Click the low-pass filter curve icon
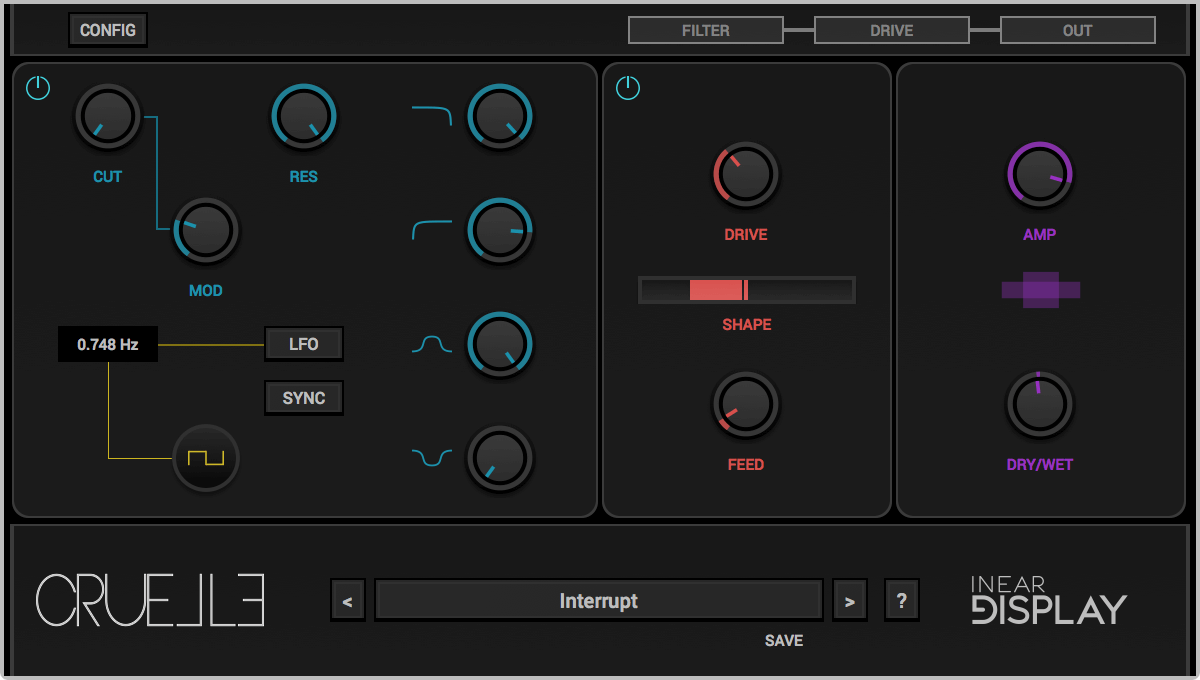 [432, 116]
